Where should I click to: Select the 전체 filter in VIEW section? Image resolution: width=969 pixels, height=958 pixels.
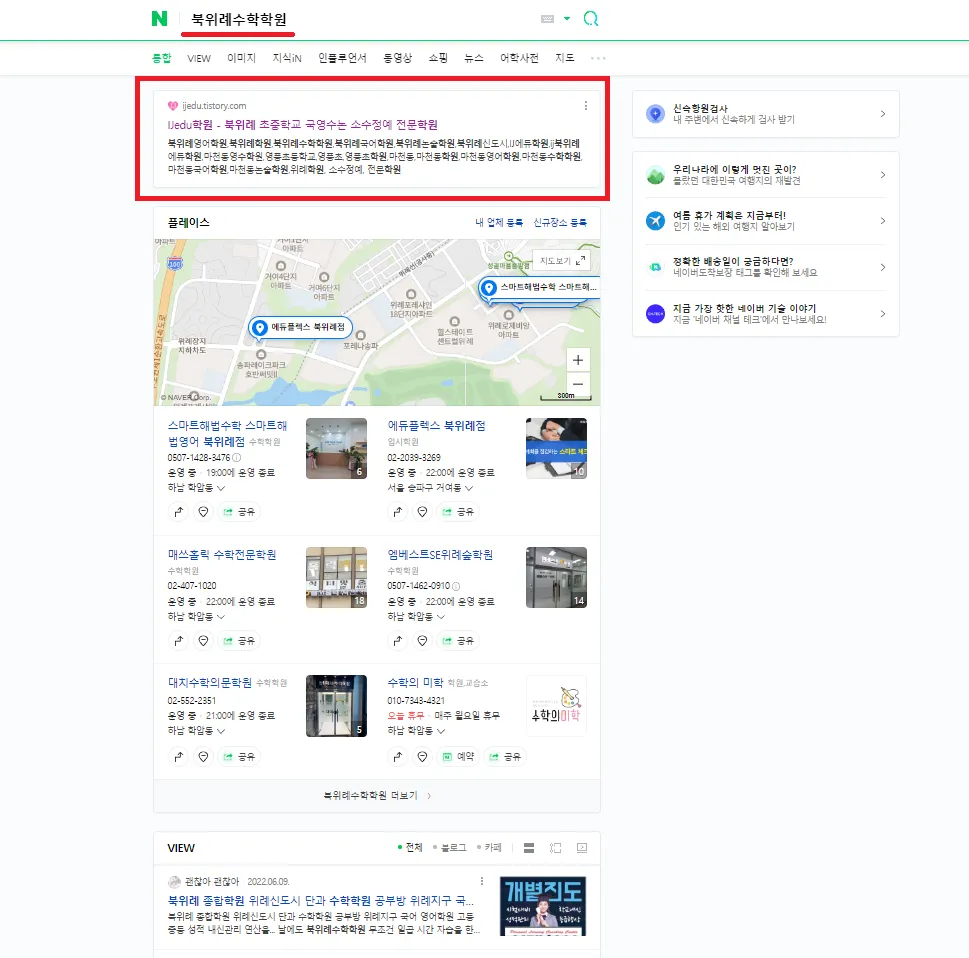pos(410,847)
